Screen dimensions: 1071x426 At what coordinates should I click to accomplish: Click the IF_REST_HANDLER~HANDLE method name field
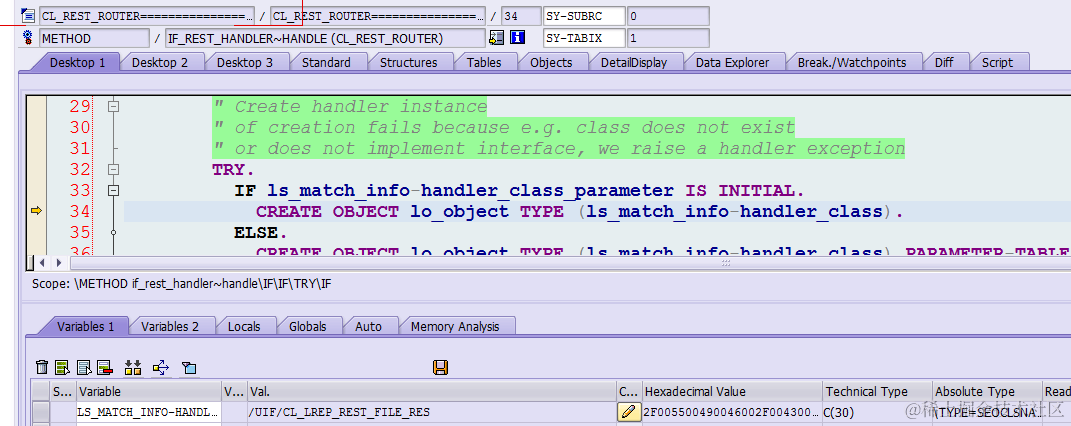[325, 38]
